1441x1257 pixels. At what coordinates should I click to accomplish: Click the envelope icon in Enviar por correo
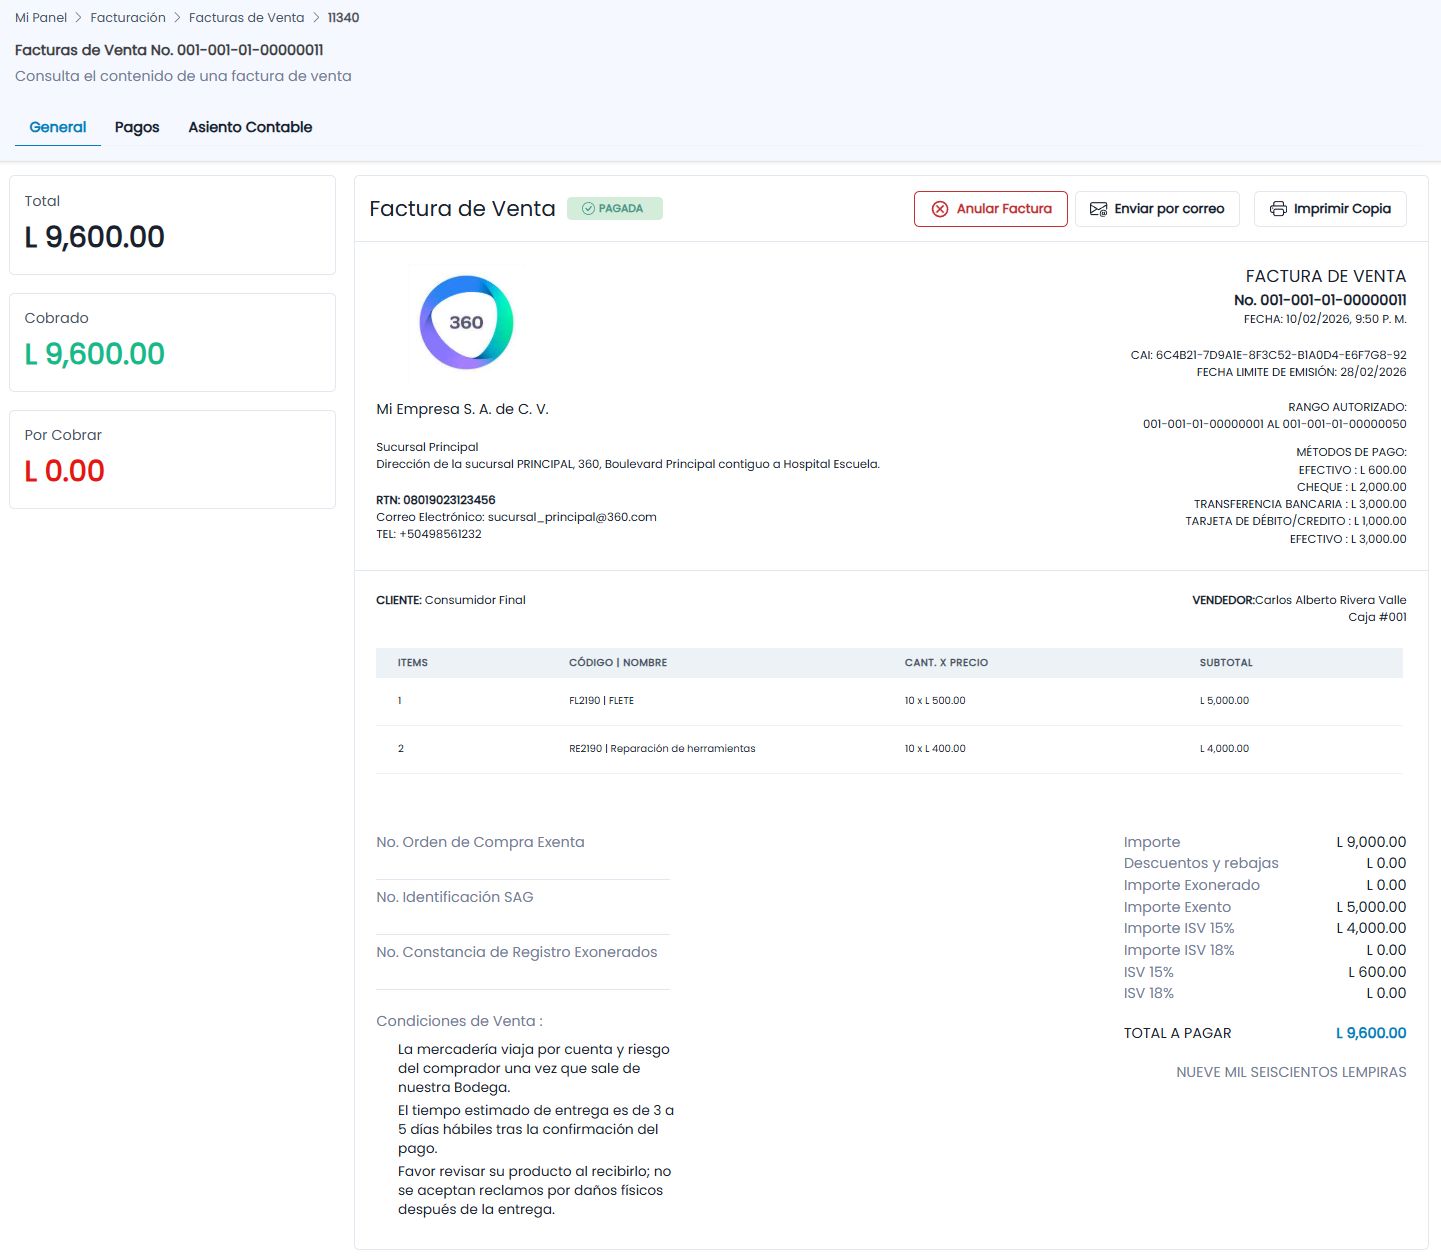[1098, 209]
